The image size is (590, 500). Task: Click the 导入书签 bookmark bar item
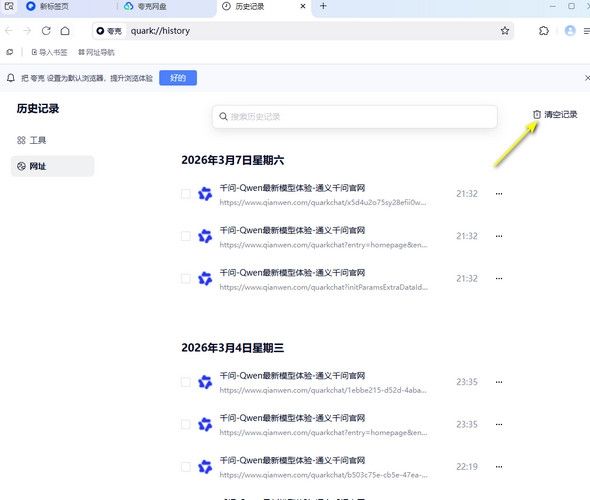49,52
